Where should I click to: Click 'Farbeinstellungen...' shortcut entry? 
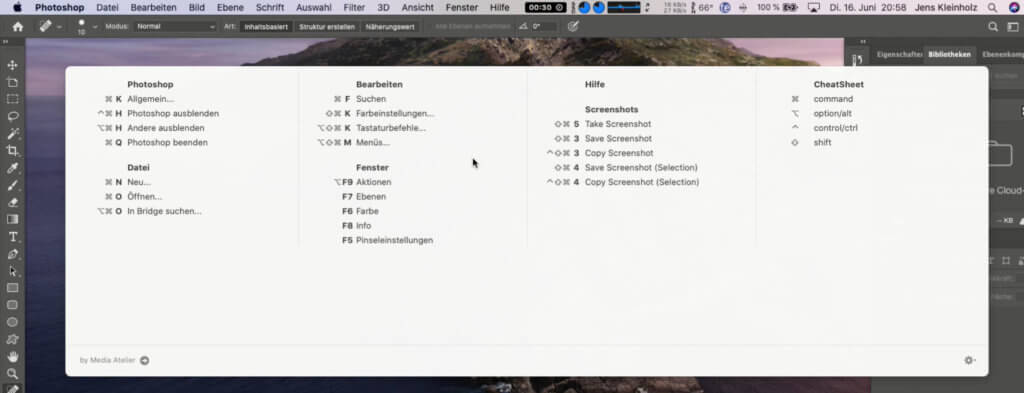[x=395, y=114]
